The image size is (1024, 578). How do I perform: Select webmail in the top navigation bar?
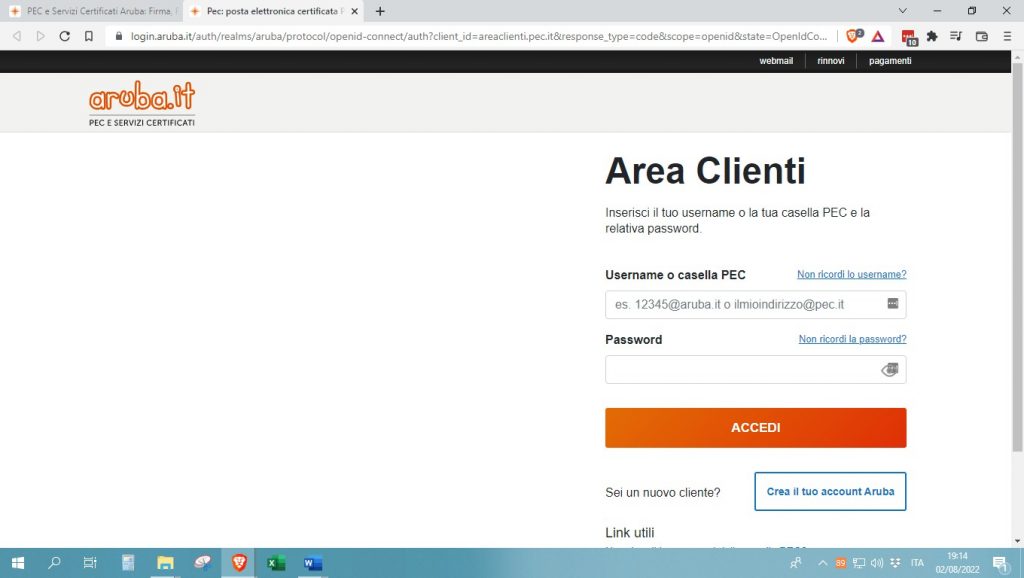click(777, 60)
